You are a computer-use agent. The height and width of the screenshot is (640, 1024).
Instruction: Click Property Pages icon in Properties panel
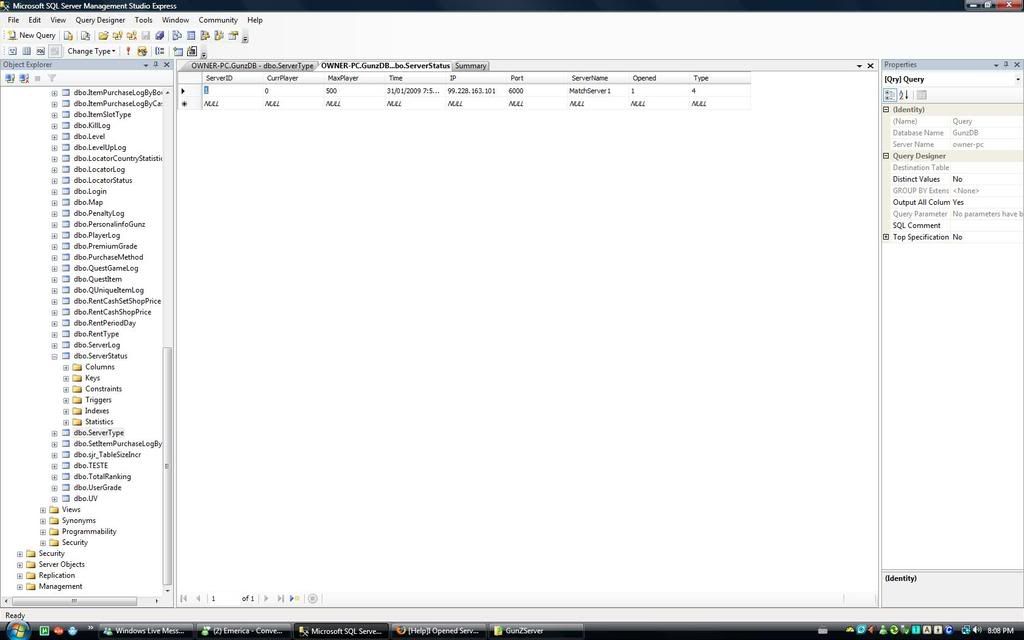click(x=921, y=95)
